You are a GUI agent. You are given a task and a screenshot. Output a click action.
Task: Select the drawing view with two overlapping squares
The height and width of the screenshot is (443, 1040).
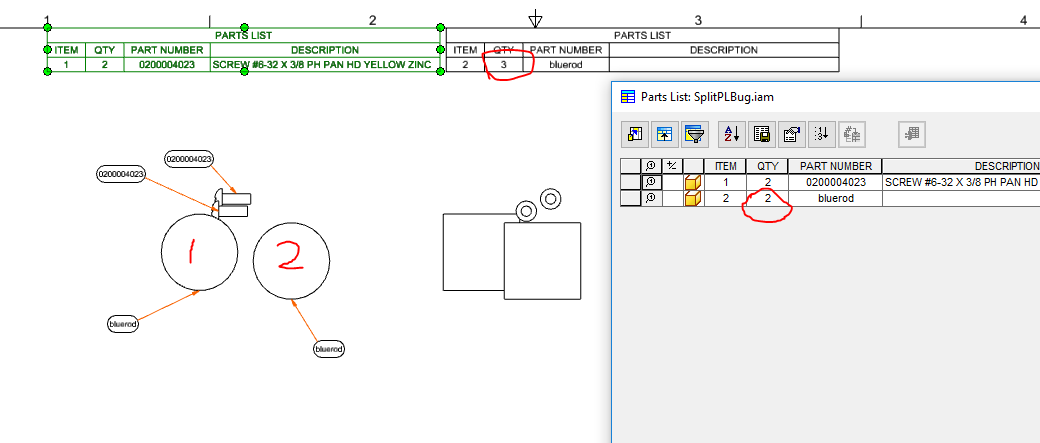pos(512,244)
